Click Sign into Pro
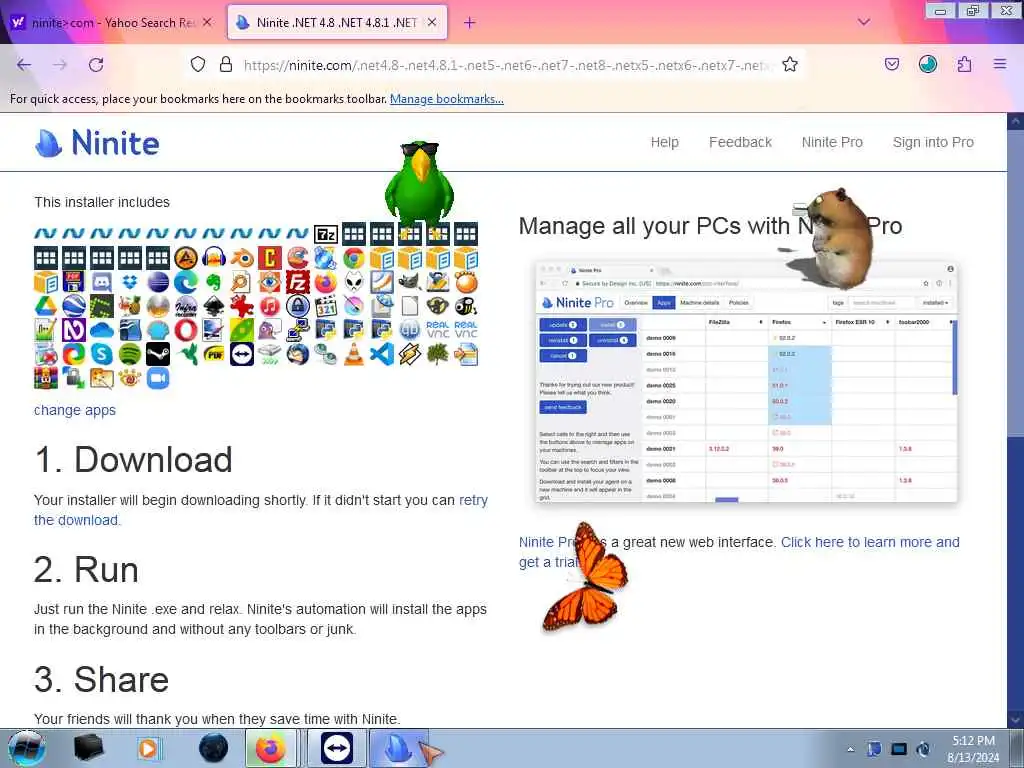 point(933,142)
